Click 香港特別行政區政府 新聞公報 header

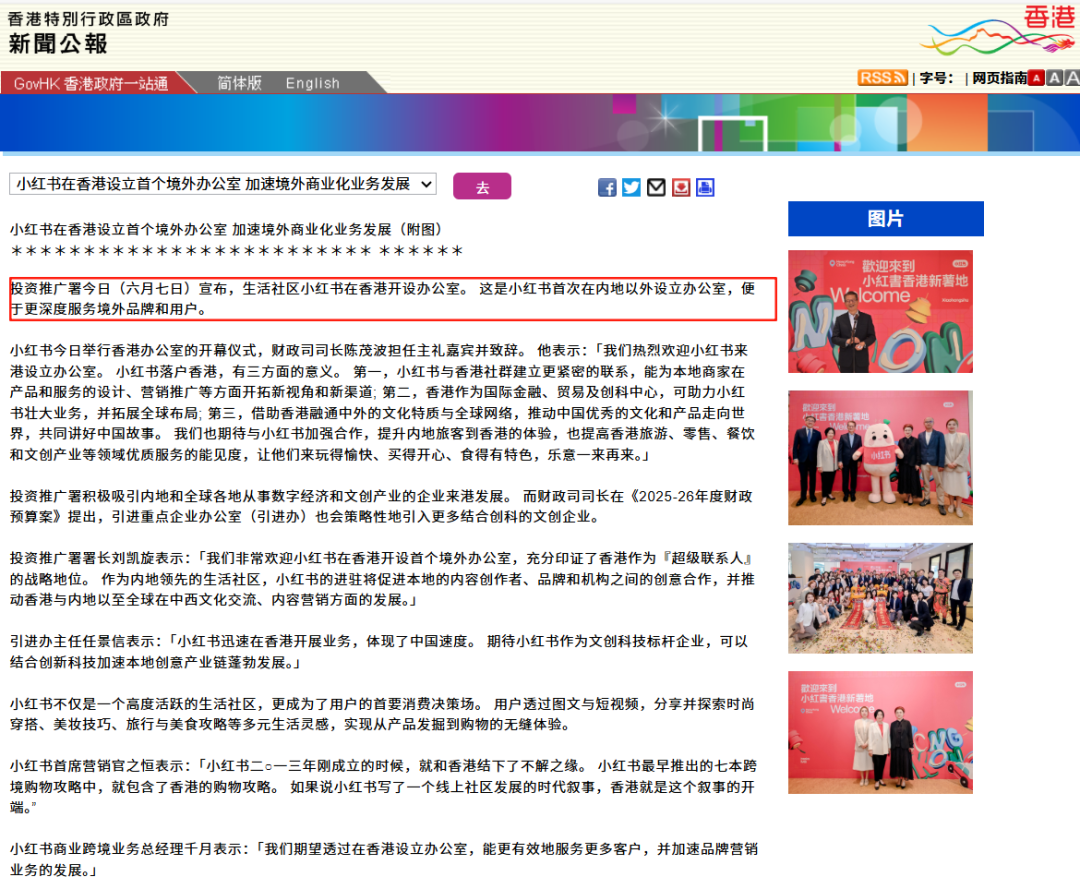click(88, 32)
